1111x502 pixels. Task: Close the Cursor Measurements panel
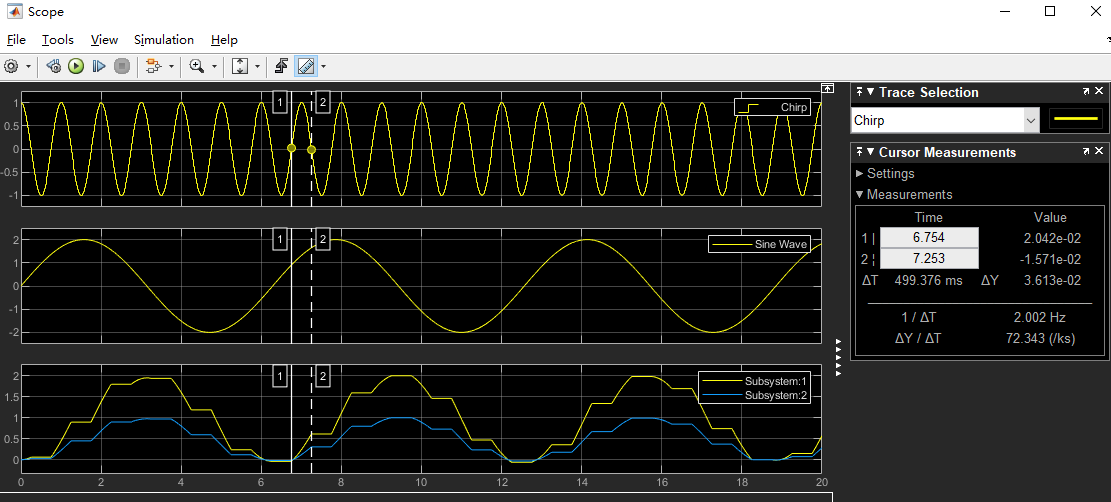(x=1099, y=152)
